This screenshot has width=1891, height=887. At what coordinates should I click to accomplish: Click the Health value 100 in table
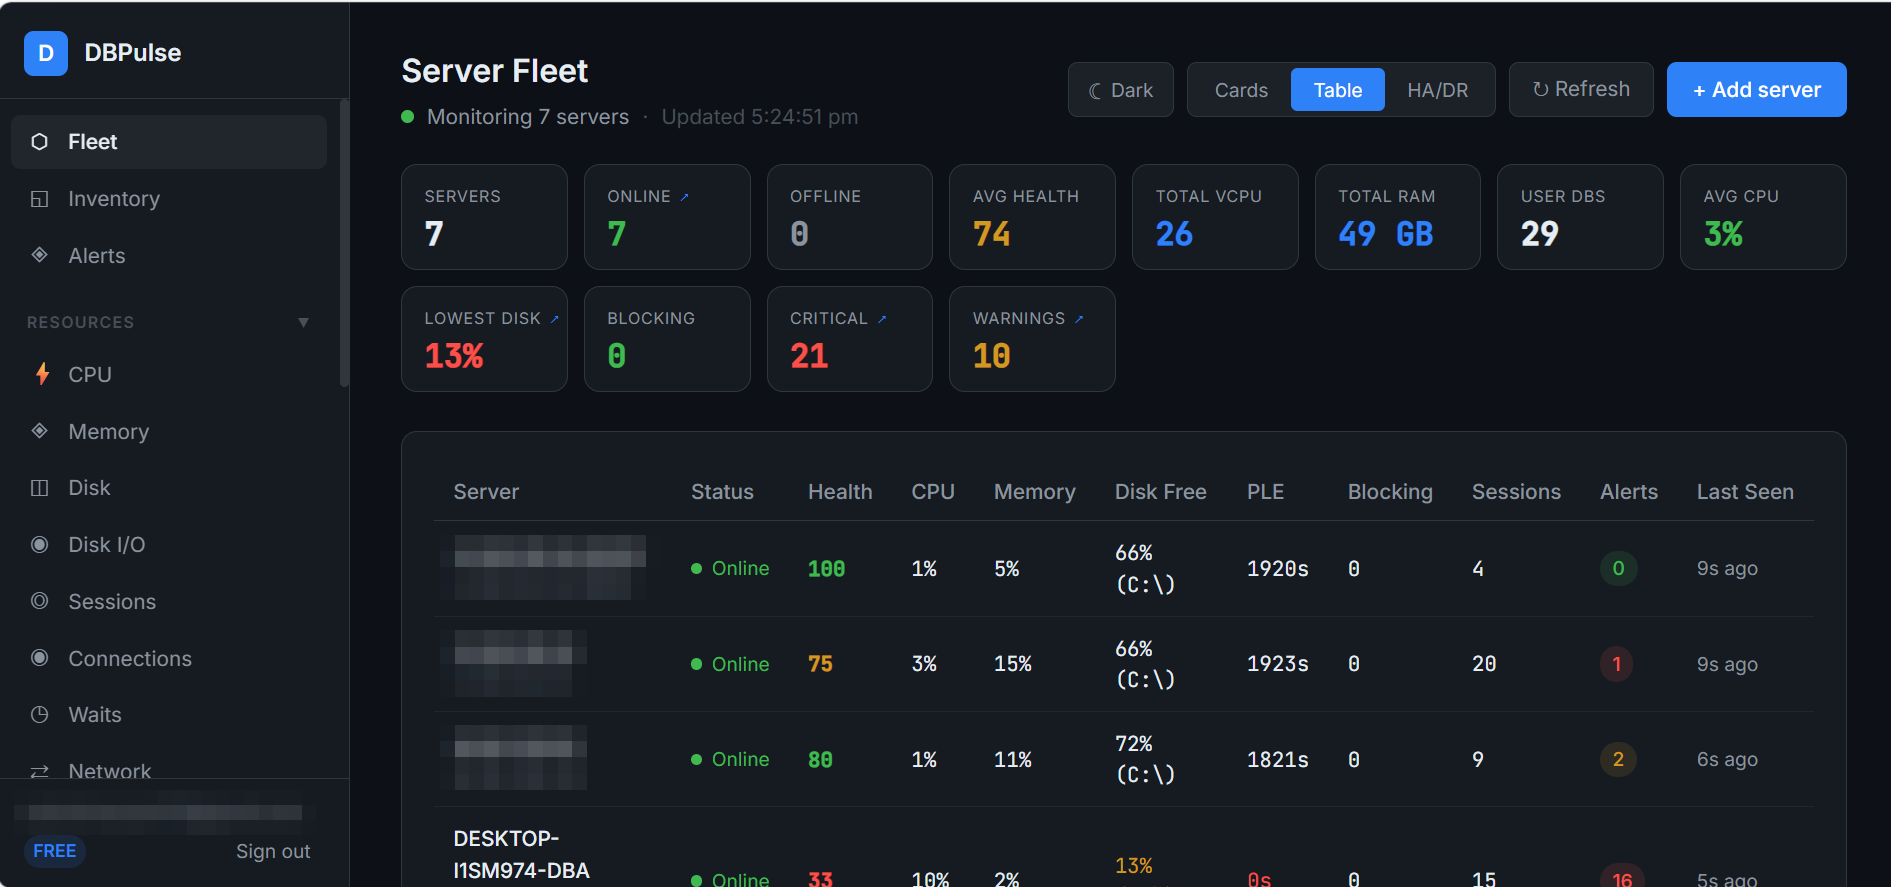[x=827, y=569]
